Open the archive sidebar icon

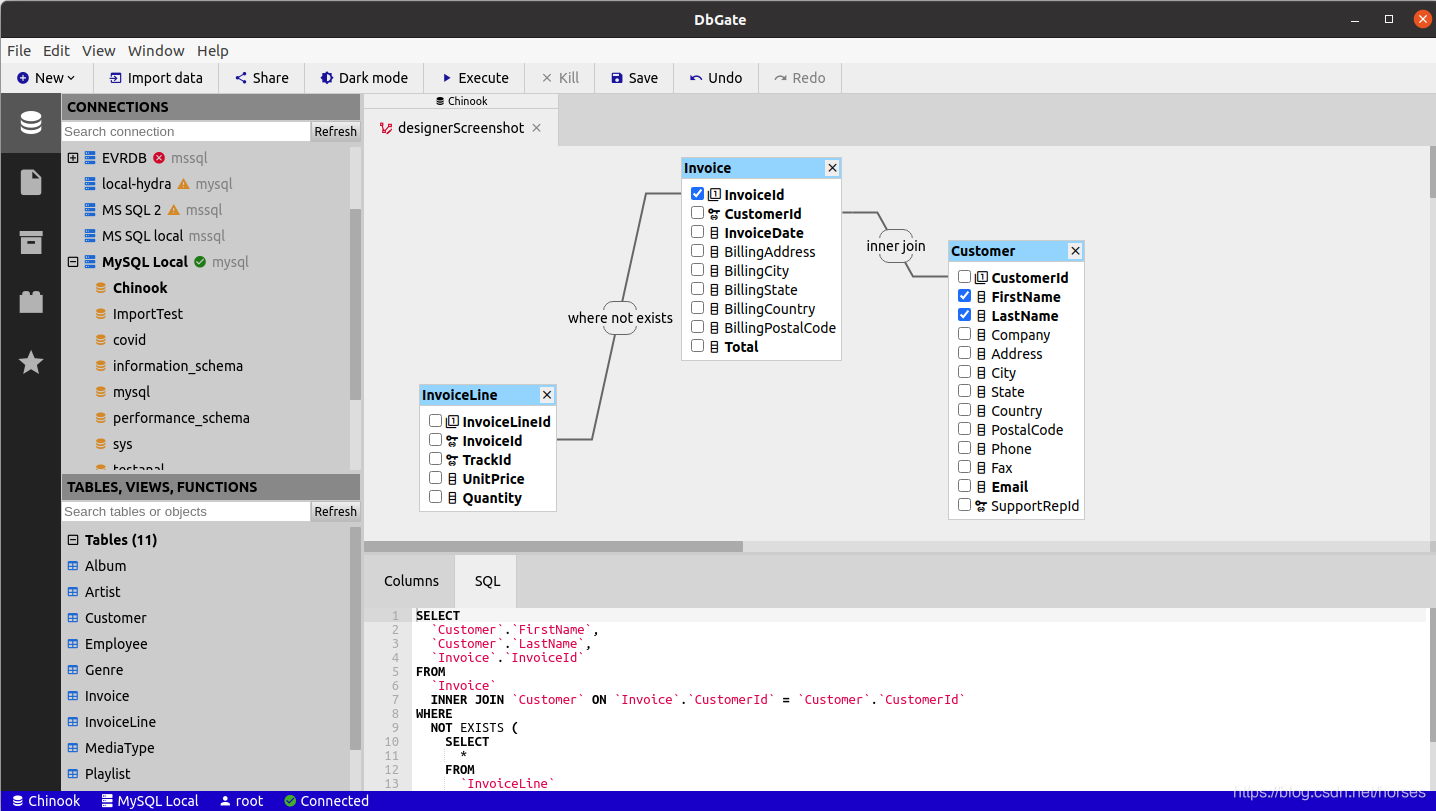click(31, 242)
